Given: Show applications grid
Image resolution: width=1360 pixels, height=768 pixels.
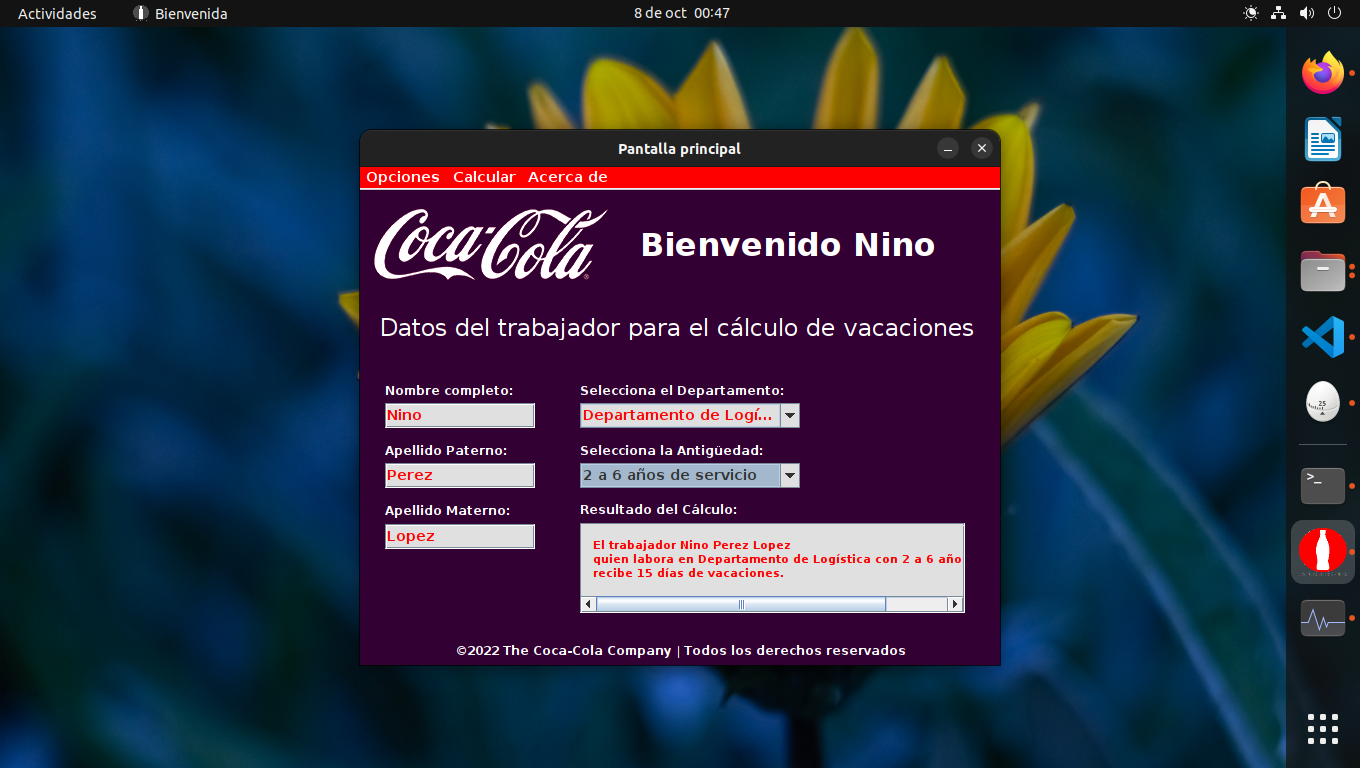Looking at the screenshot, I should point(1323,728).
